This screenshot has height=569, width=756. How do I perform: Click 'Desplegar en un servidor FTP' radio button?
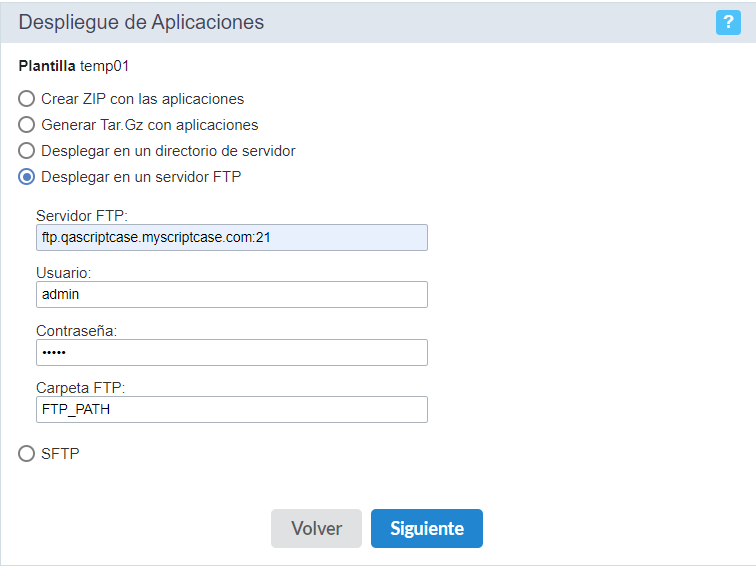pos(27,177)
